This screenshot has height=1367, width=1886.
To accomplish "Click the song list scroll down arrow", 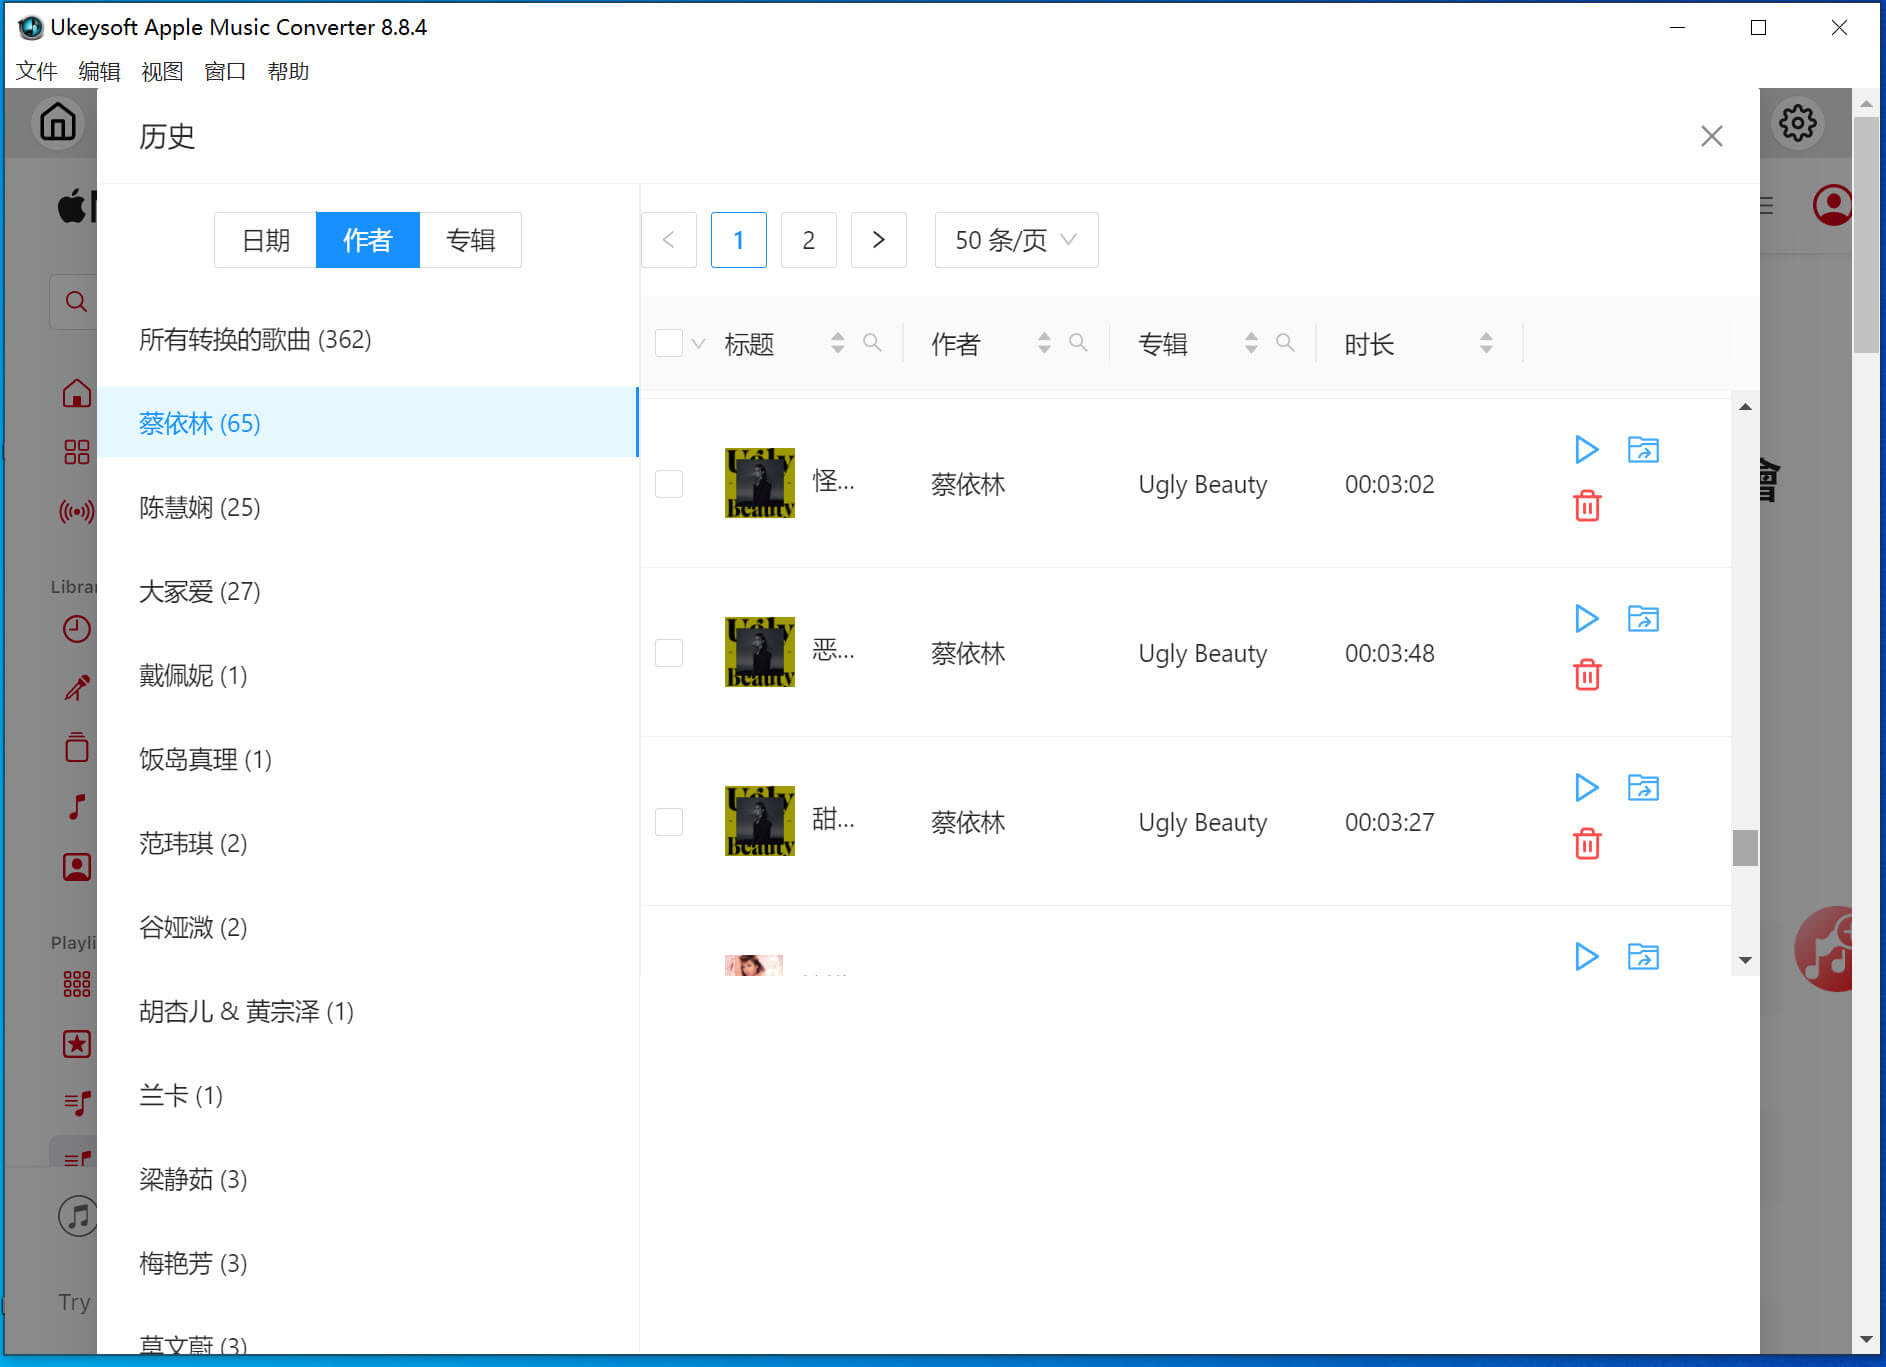I will [x=1745, y=960].
